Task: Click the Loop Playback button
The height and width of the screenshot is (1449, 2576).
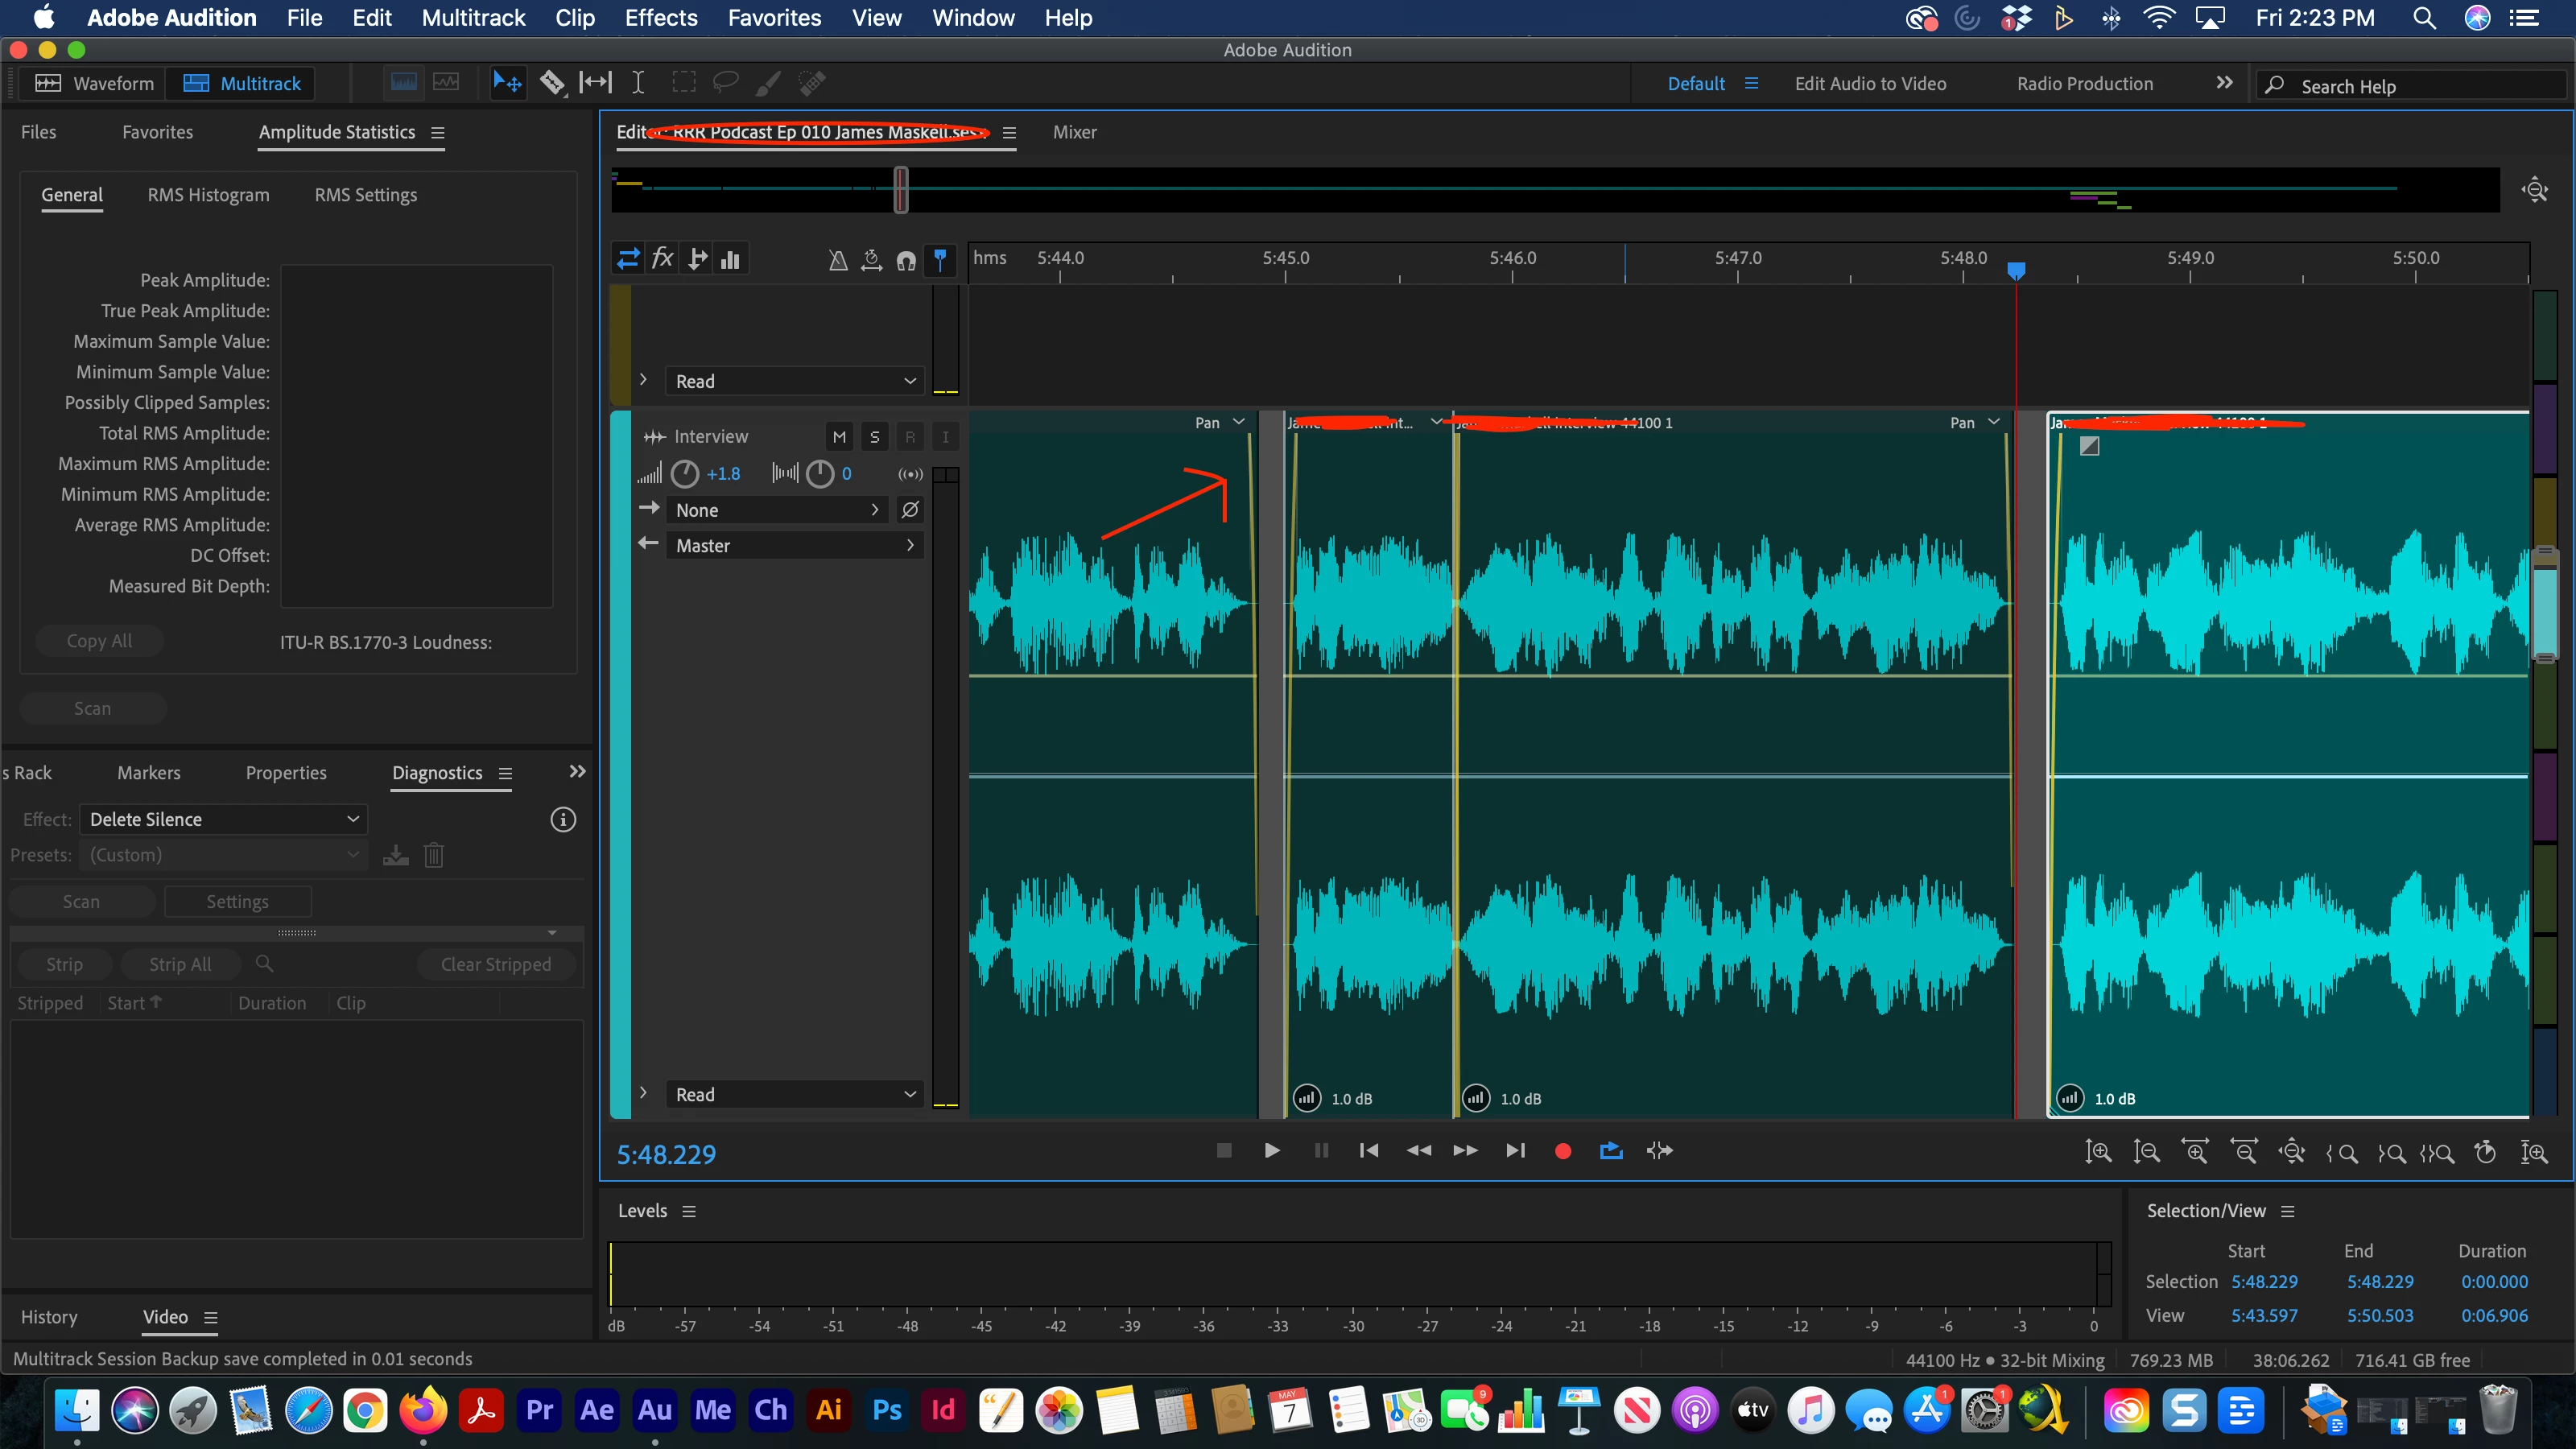Action: [x=1611, y=1151]
